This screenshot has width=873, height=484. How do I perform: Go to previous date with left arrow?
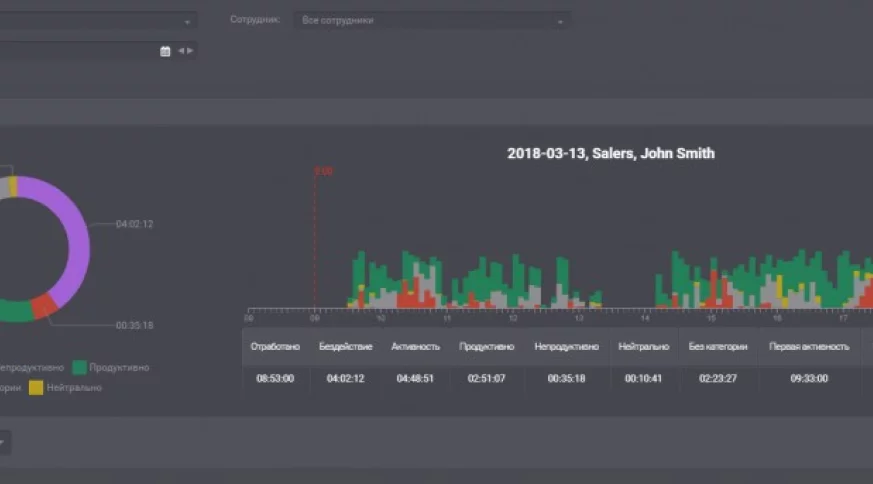tap(181, 51)
